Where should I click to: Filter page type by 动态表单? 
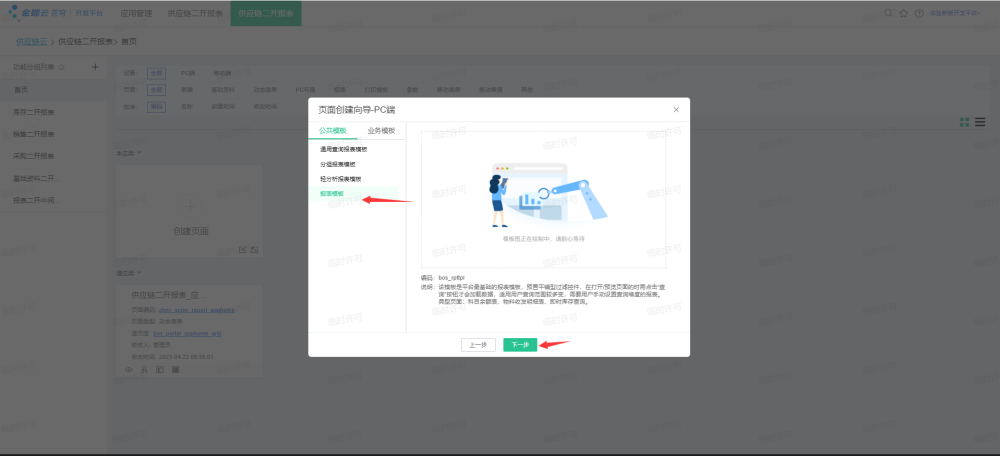[x=265, y=90]
